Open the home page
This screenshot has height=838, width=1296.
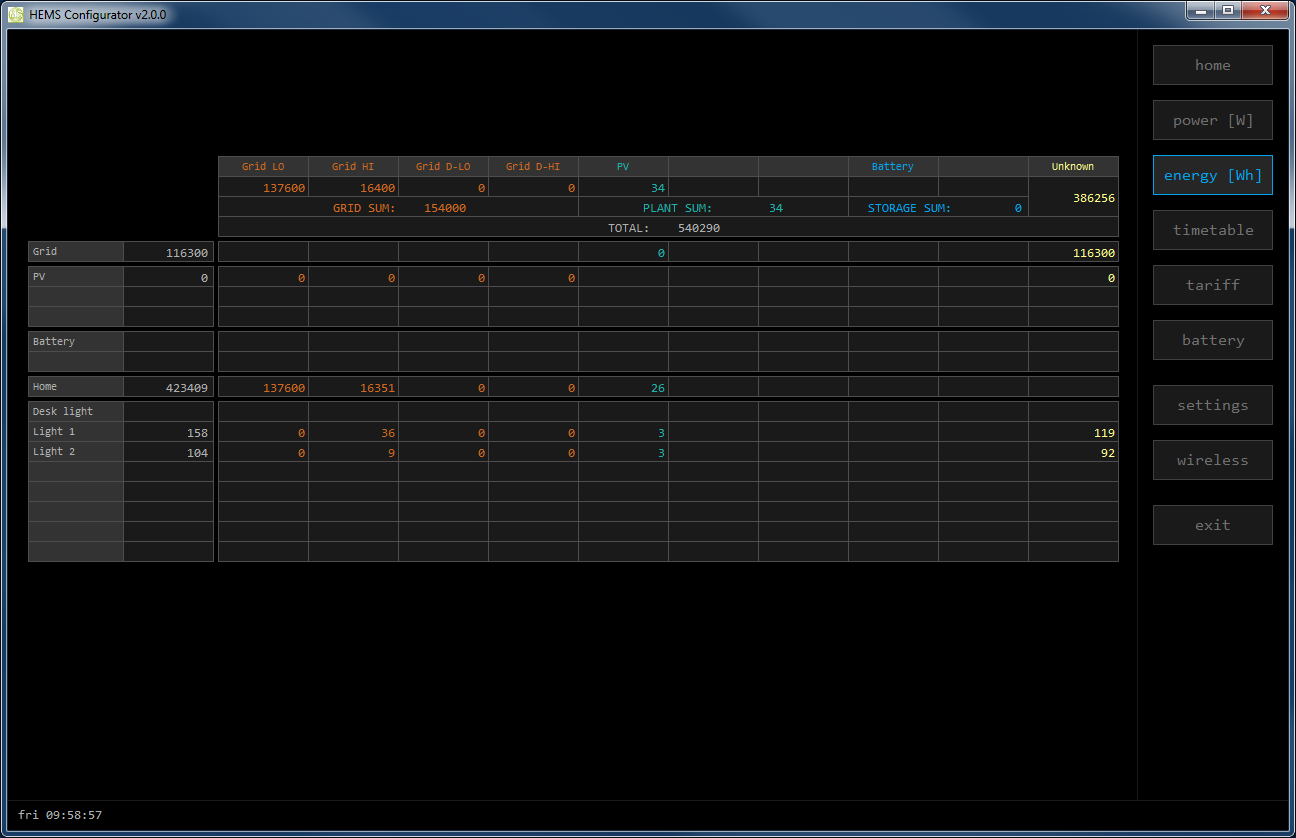pos(1212,65)
